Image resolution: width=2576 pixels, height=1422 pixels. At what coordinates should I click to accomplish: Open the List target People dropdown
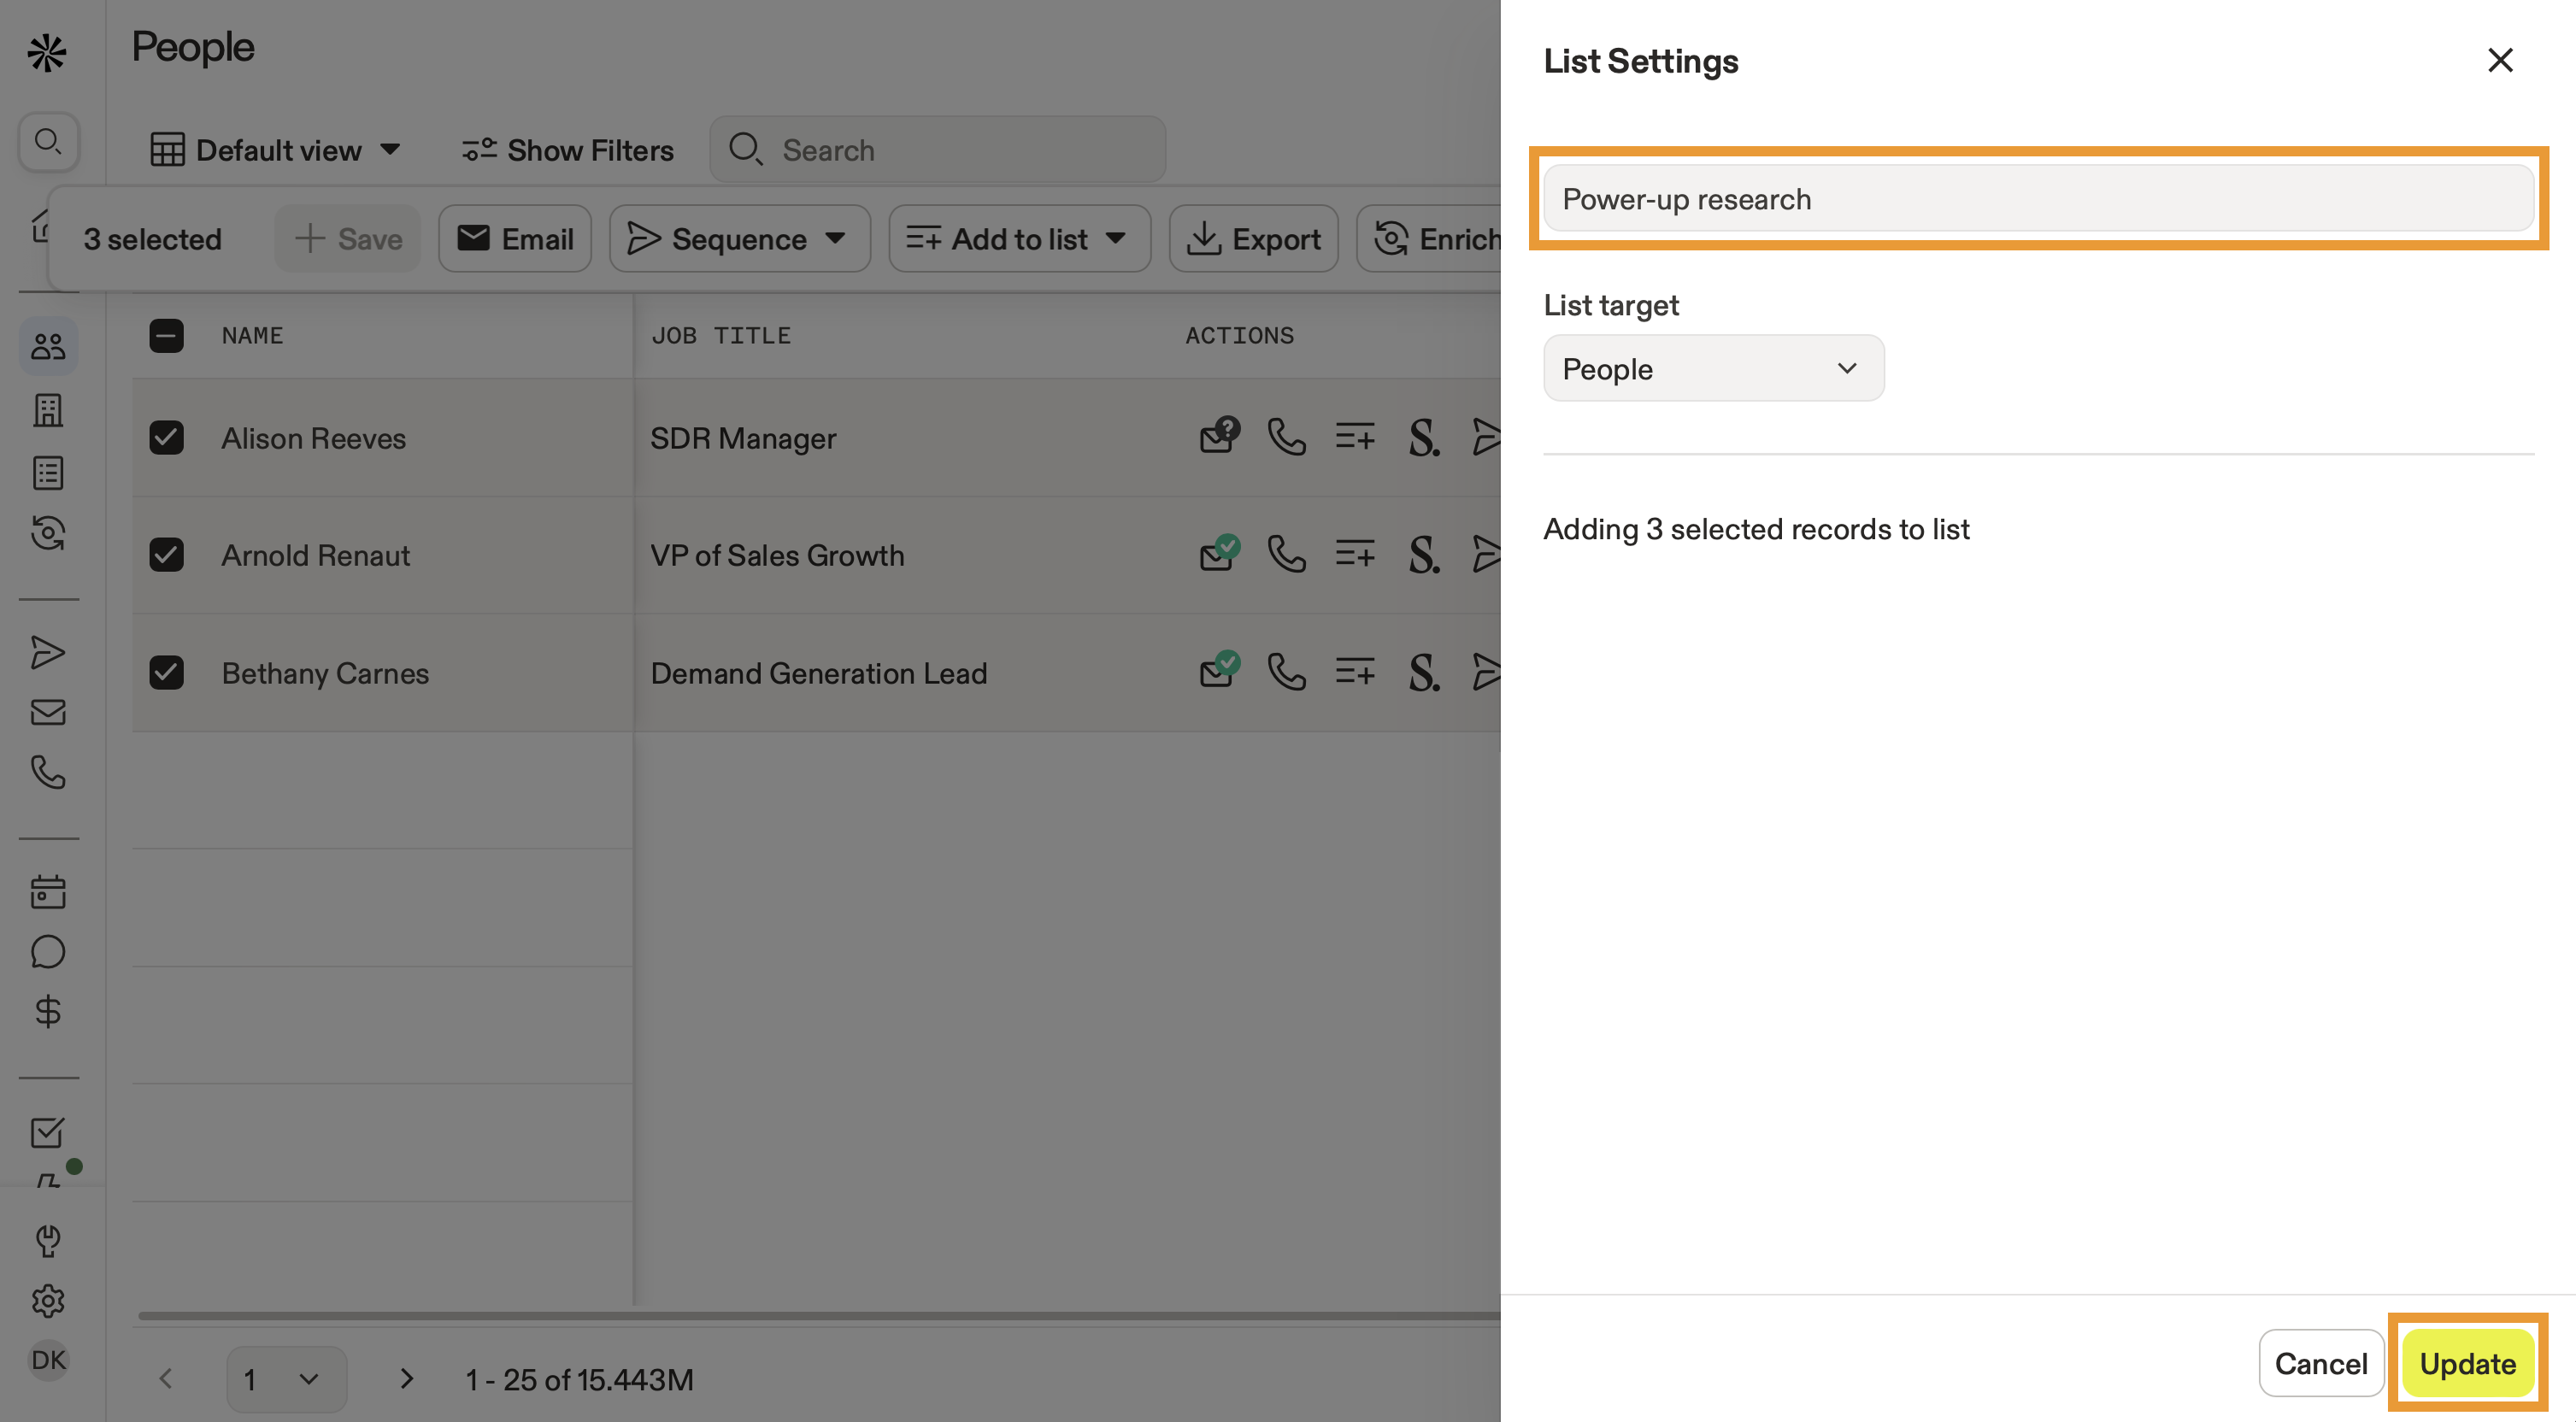(1712, 369)
